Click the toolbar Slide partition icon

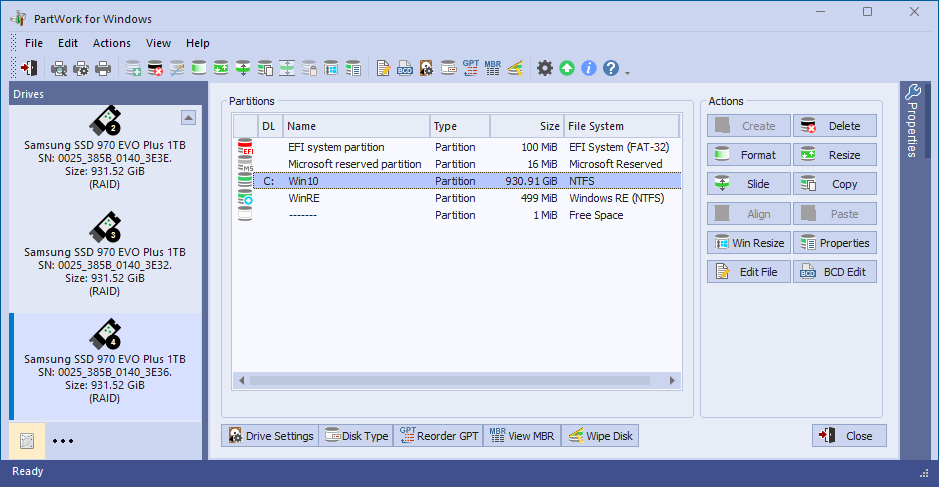243,68
